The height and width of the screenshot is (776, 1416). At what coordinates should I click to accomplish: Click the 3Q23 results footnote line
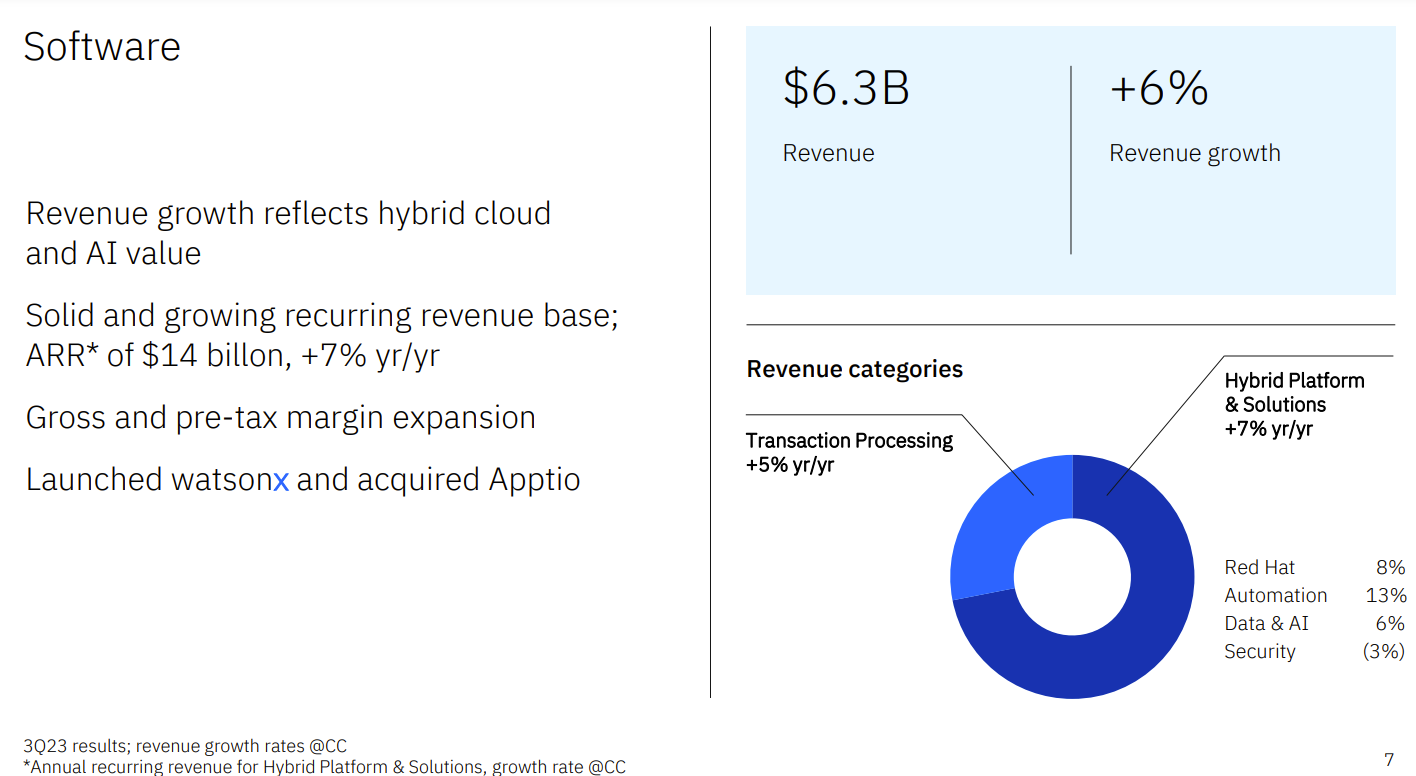coord(187,745)
